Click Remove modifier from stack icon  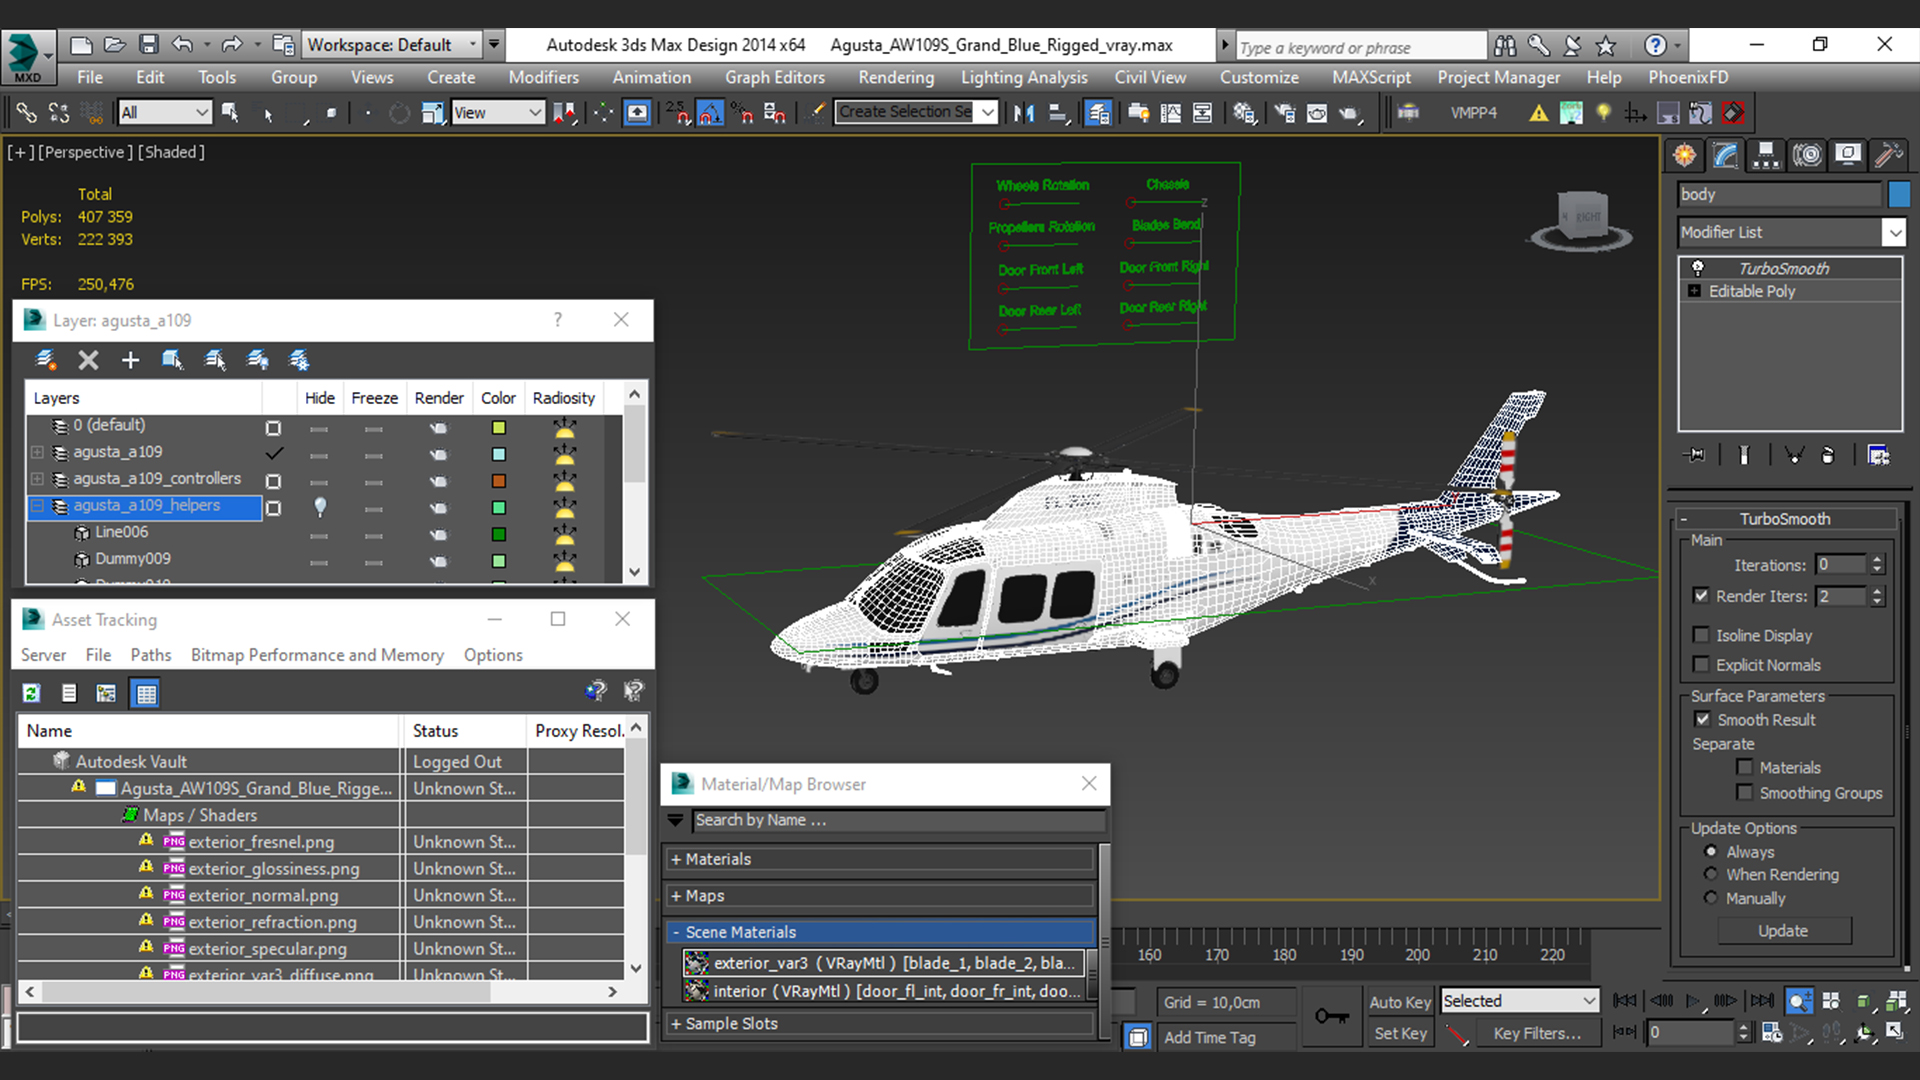point(1828,455)
